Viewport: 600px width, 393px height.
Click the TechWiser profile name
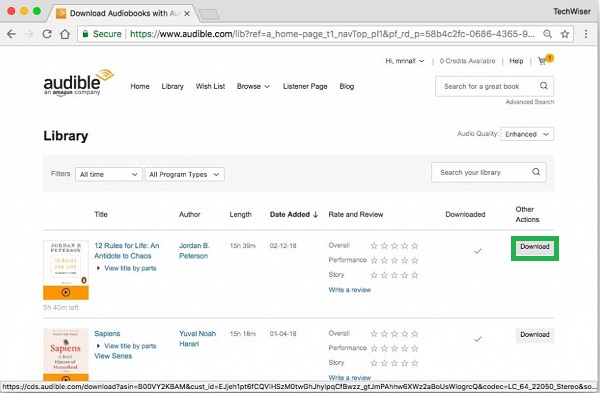point(572,11)
